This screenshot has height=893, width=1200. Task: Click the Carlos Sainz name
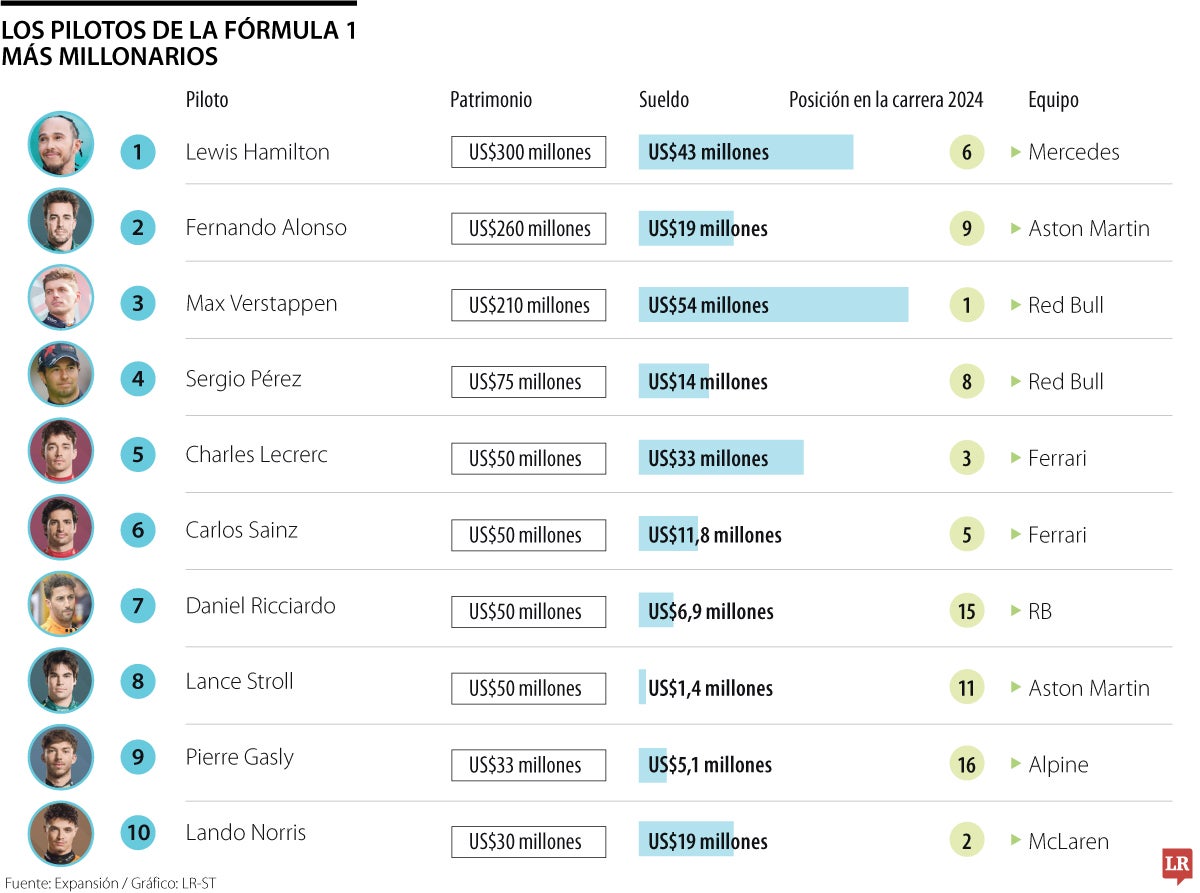click(x=242, y=530)
